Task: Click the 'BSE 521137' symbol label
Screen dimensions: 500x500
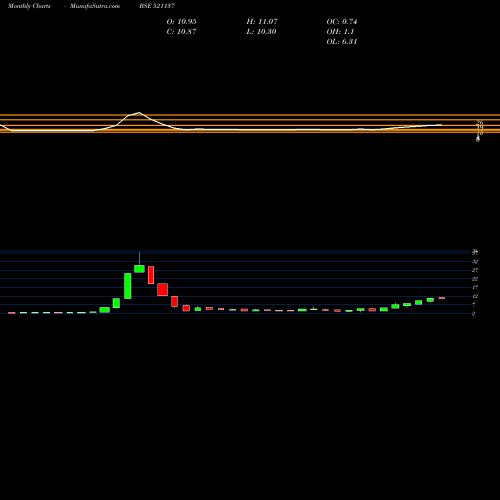Action: (x=157, y=6)
